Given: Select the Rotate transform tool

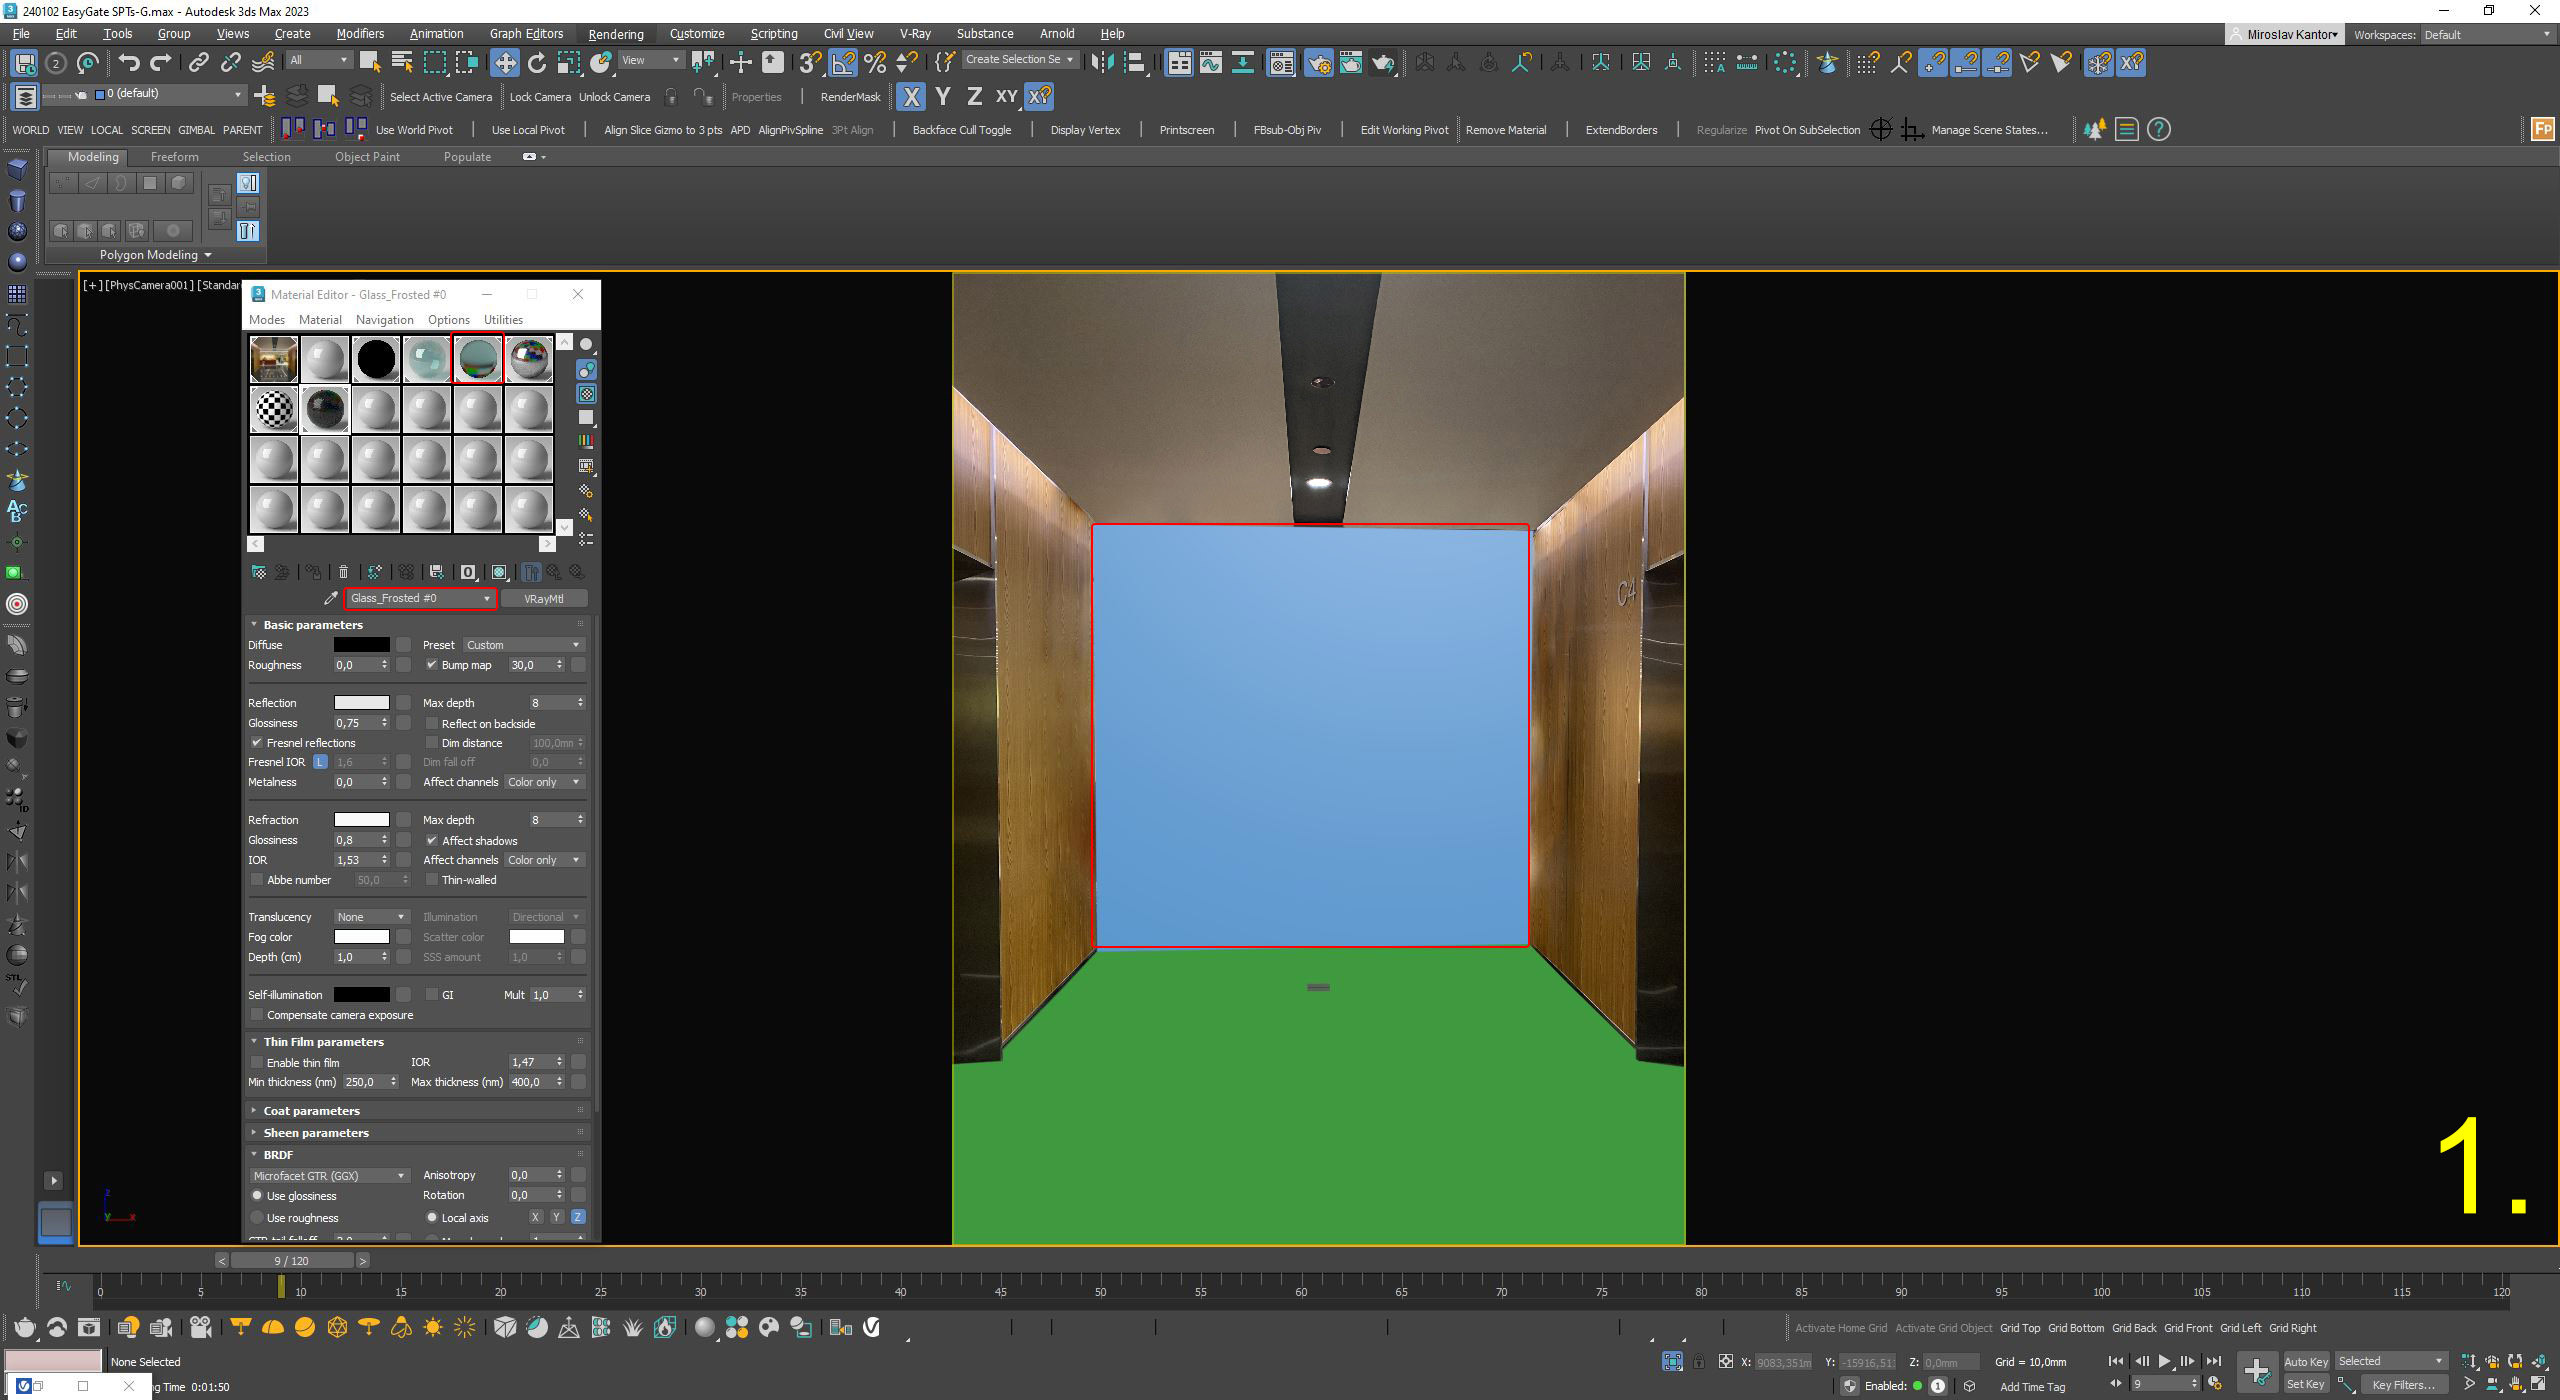Looking at the screenshot, I should [537, 63].
